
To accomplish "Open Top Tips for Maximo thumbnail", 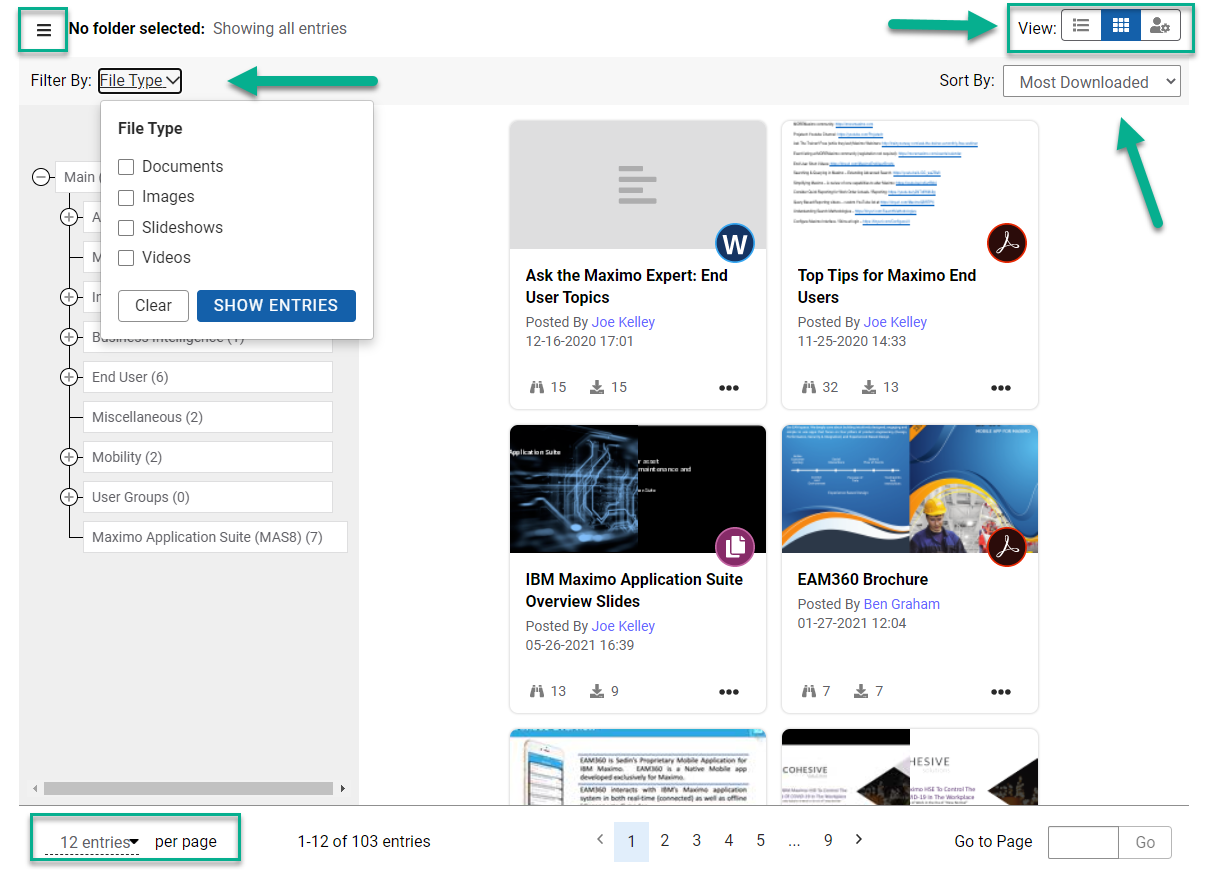I will pyautogui.click(x=910, y=185).
